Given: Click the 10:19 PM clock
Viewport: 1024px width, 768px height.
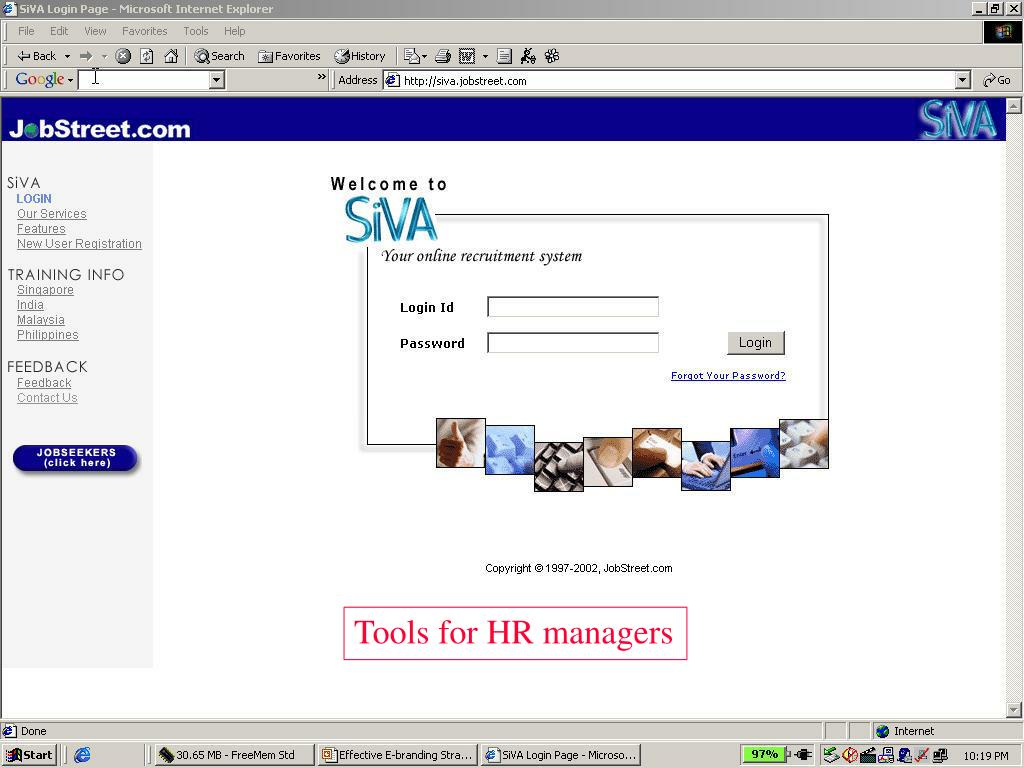Looking at the screenshot, I should click(986, 756).
